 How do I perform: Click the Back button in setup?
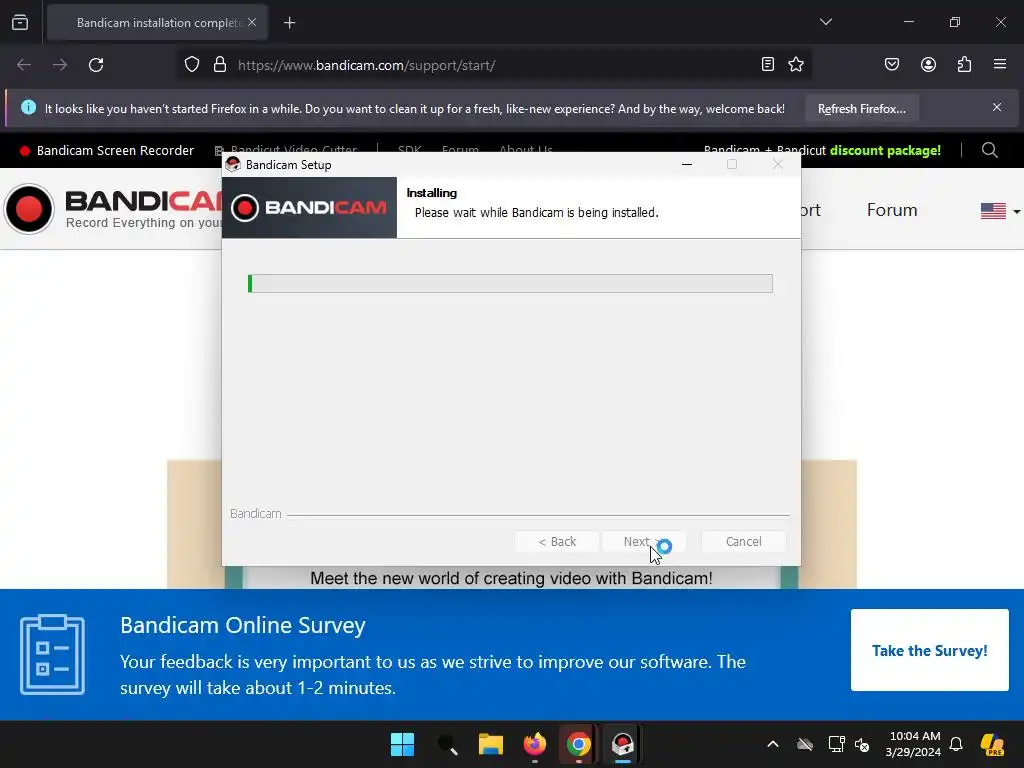[557, 541]
